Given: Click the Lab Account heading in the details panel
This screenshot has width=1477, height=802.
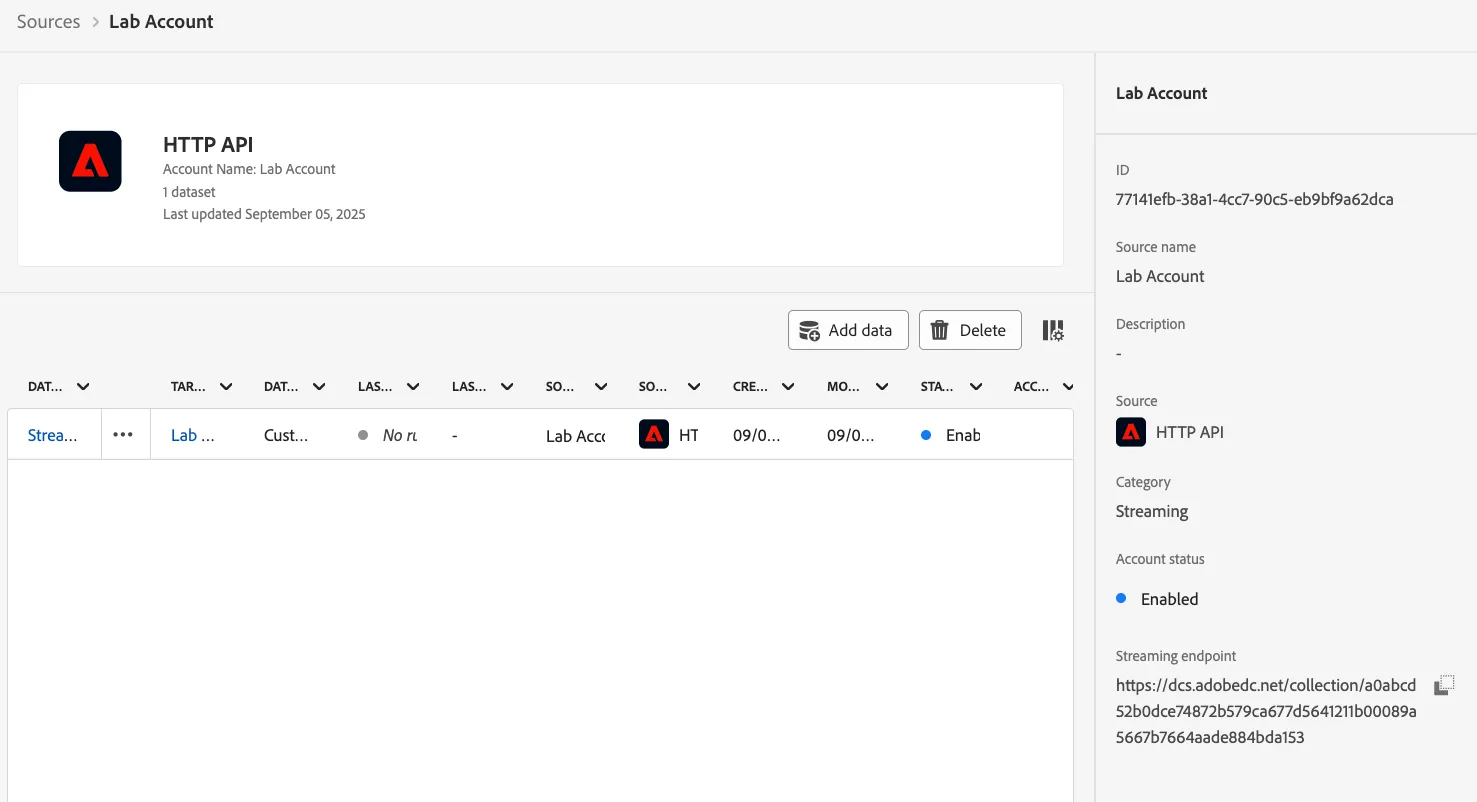Looking at the screenshot, I should 1161,93.
